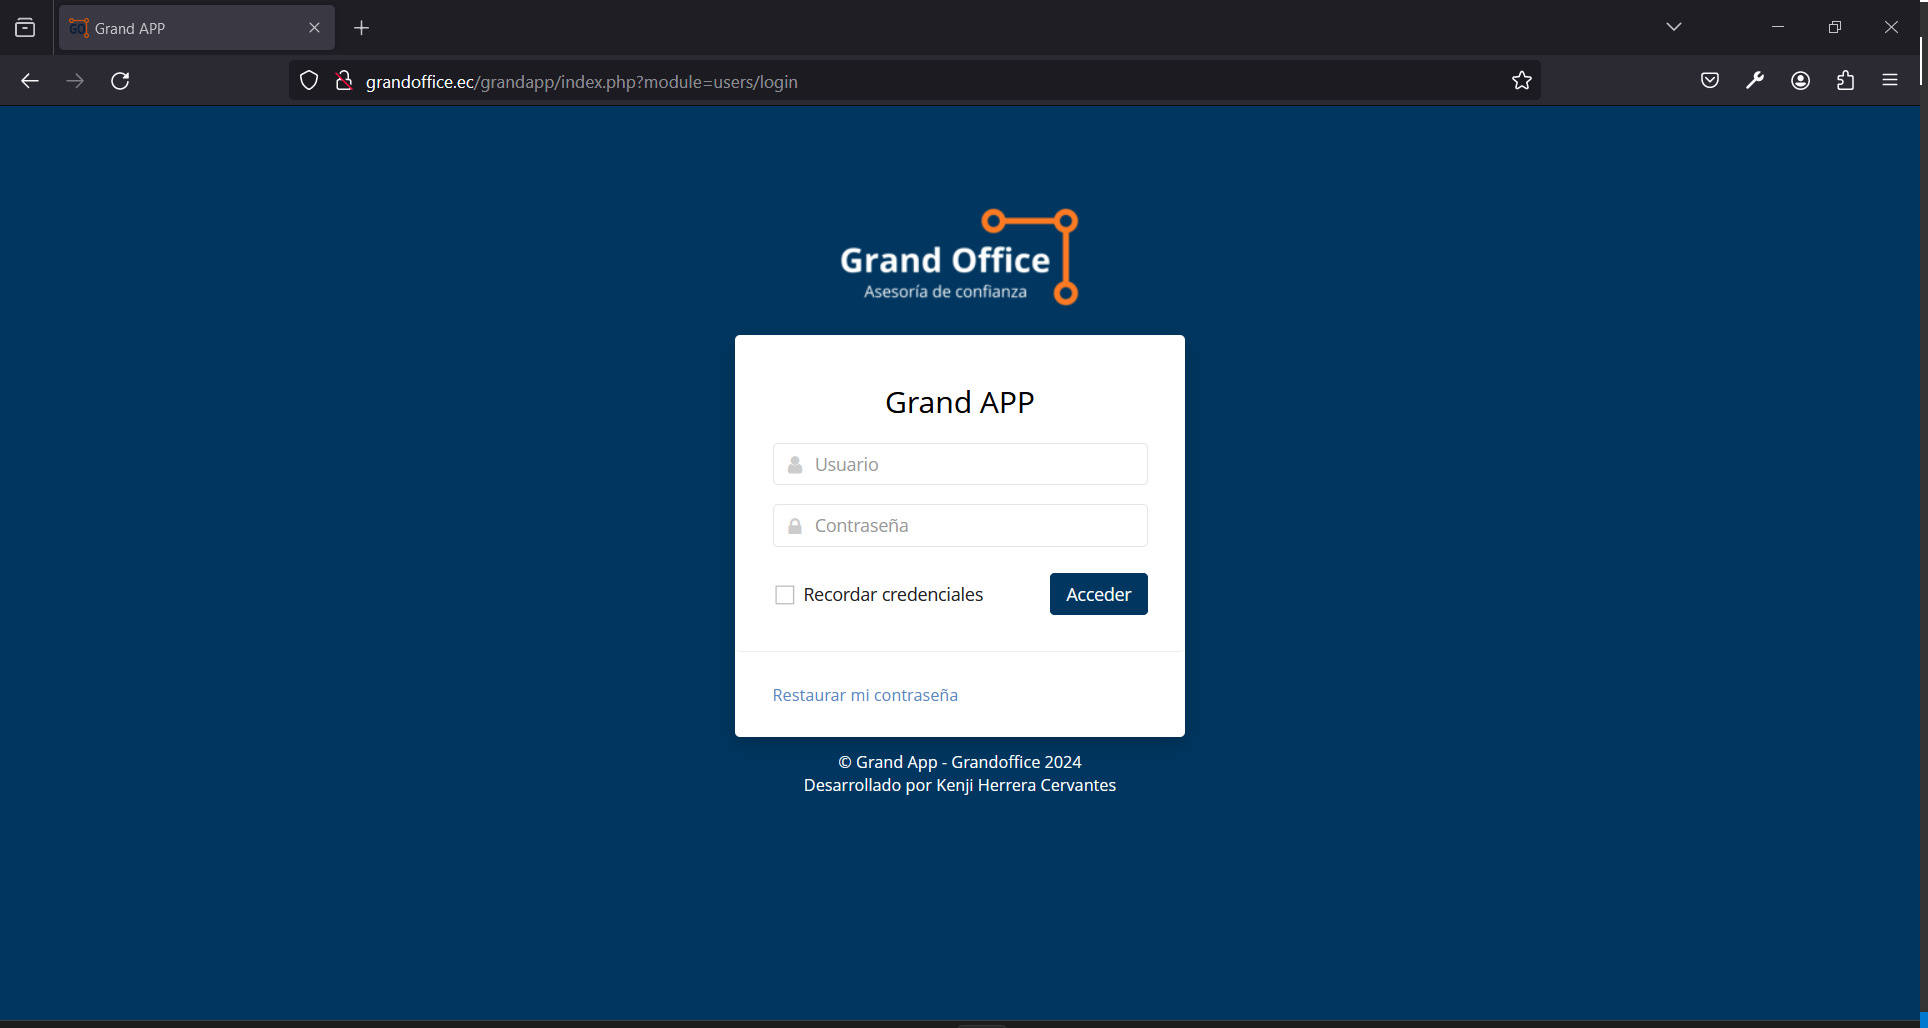The image size is (1928, 1028).
Task: Click the browser forward arrow
Action: (75, 81)
